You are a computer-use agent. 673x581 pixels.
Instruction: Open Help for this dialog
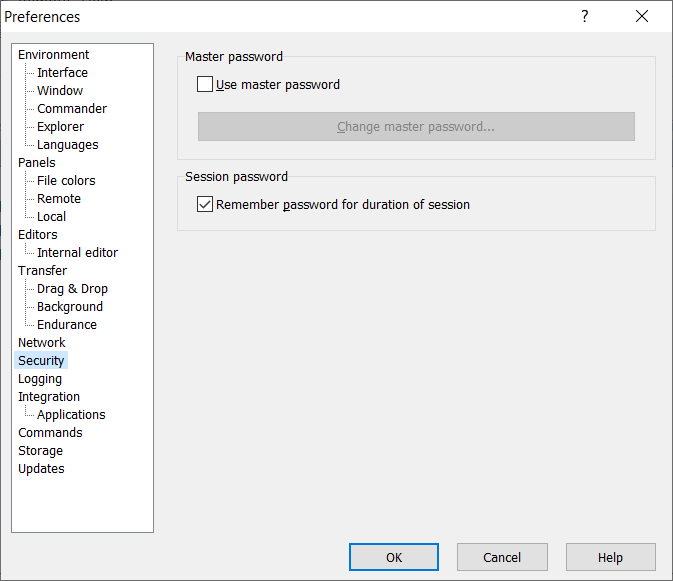tap(610, 557)
